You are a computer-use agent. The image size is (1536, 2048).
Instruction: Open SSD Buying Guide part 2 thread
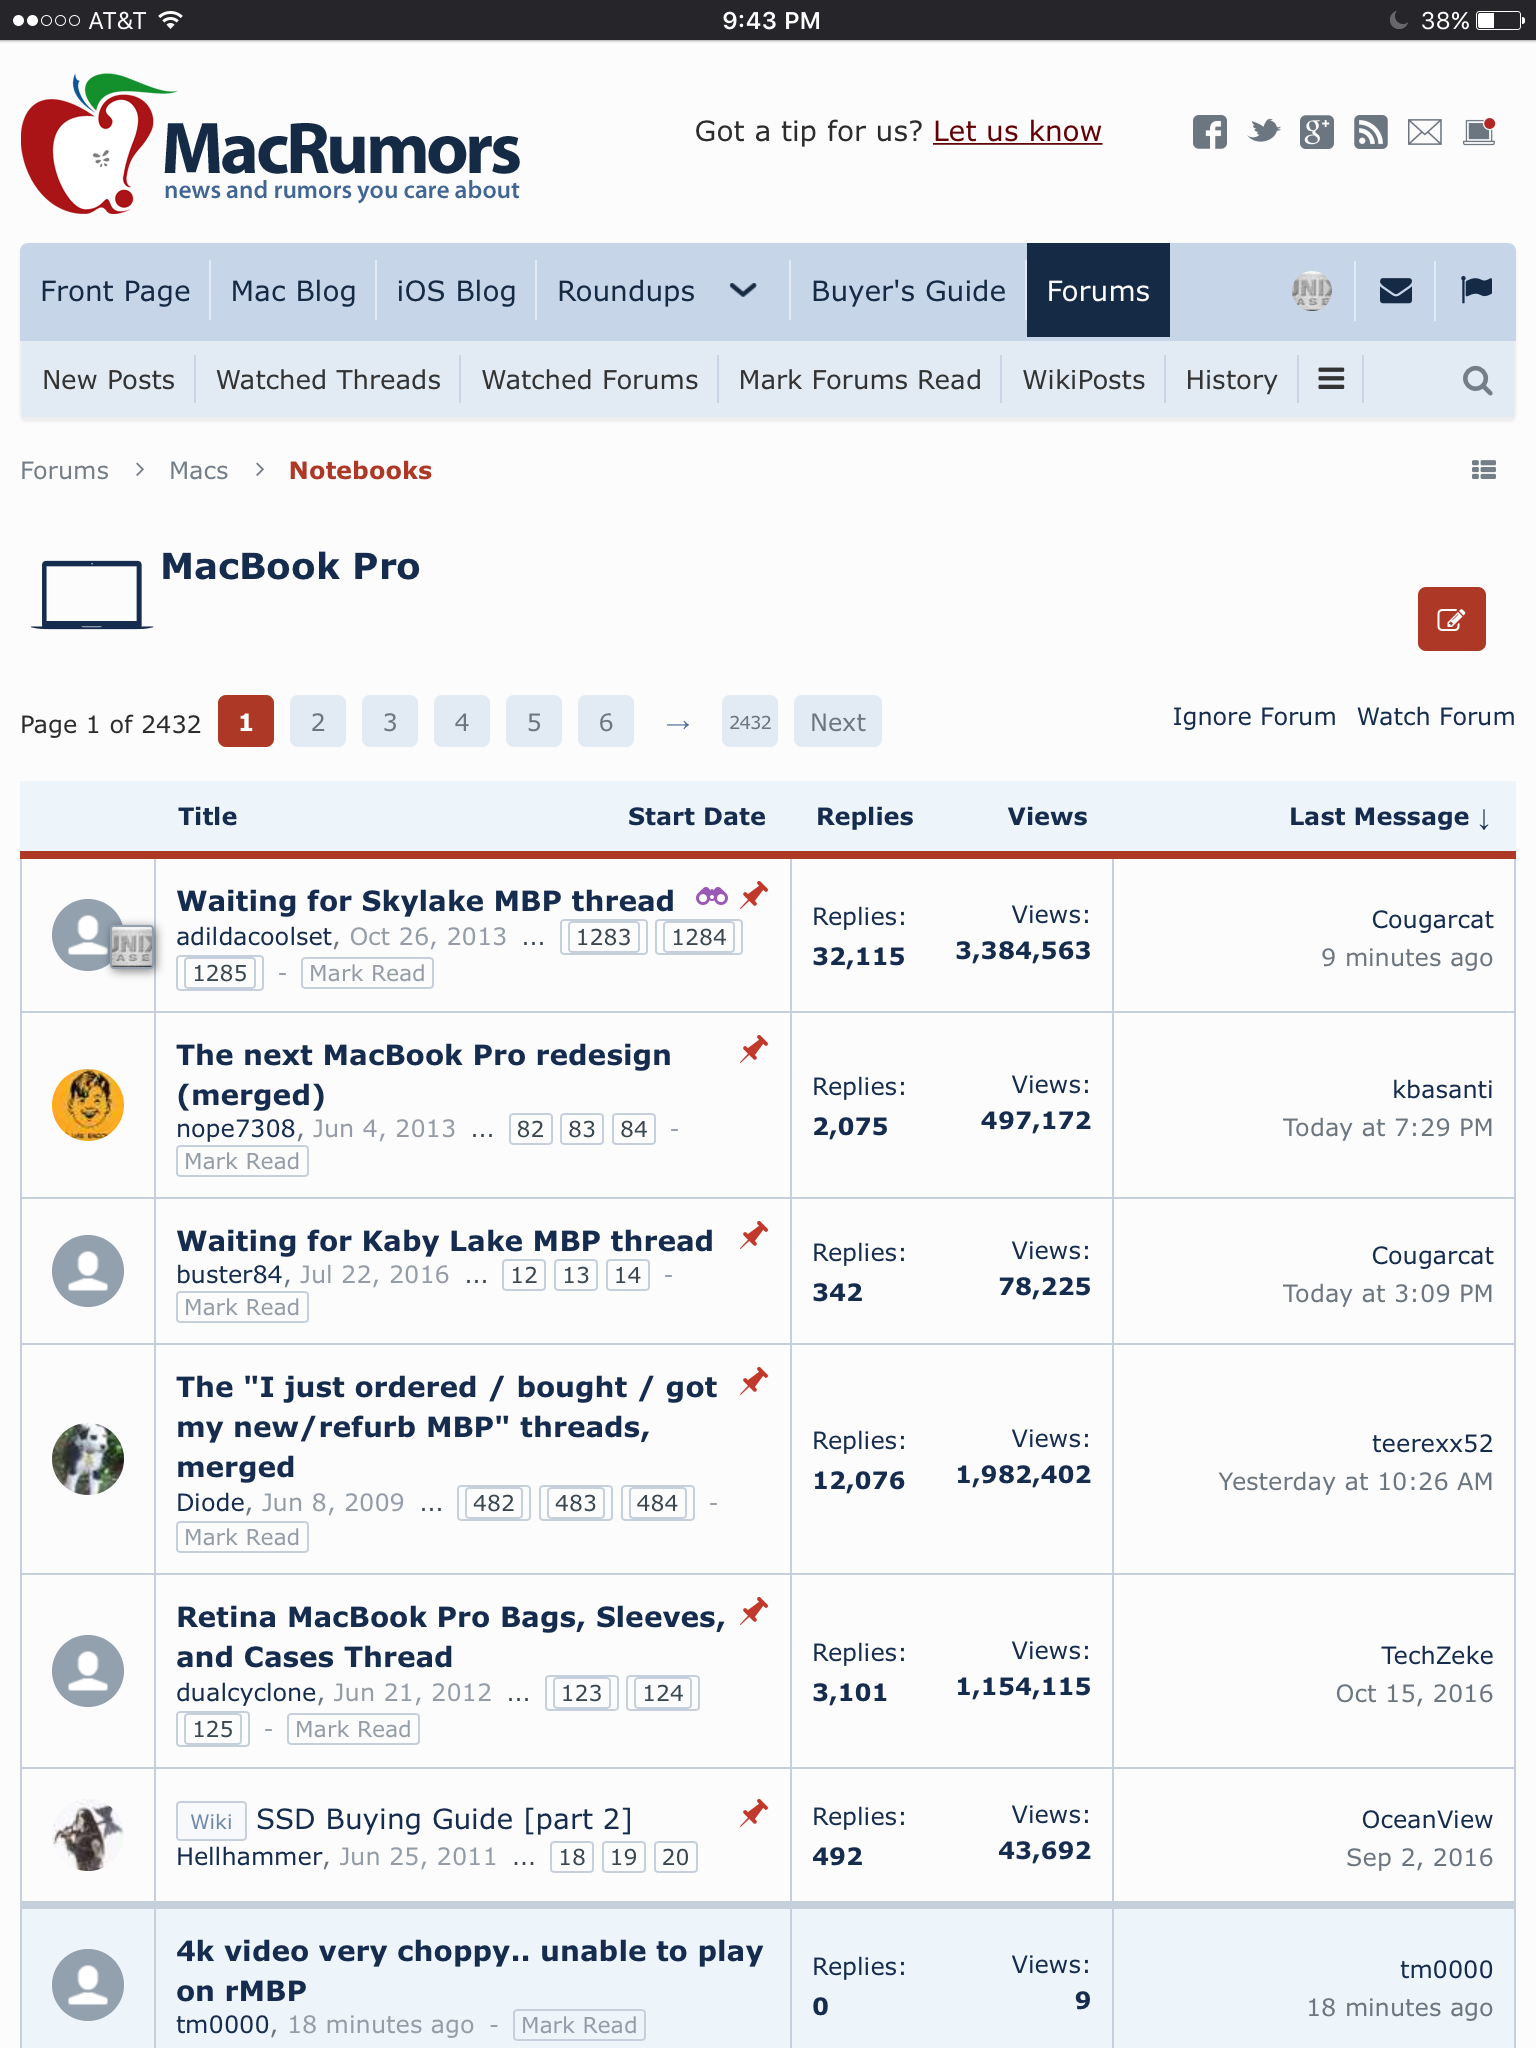(444, 1819)
